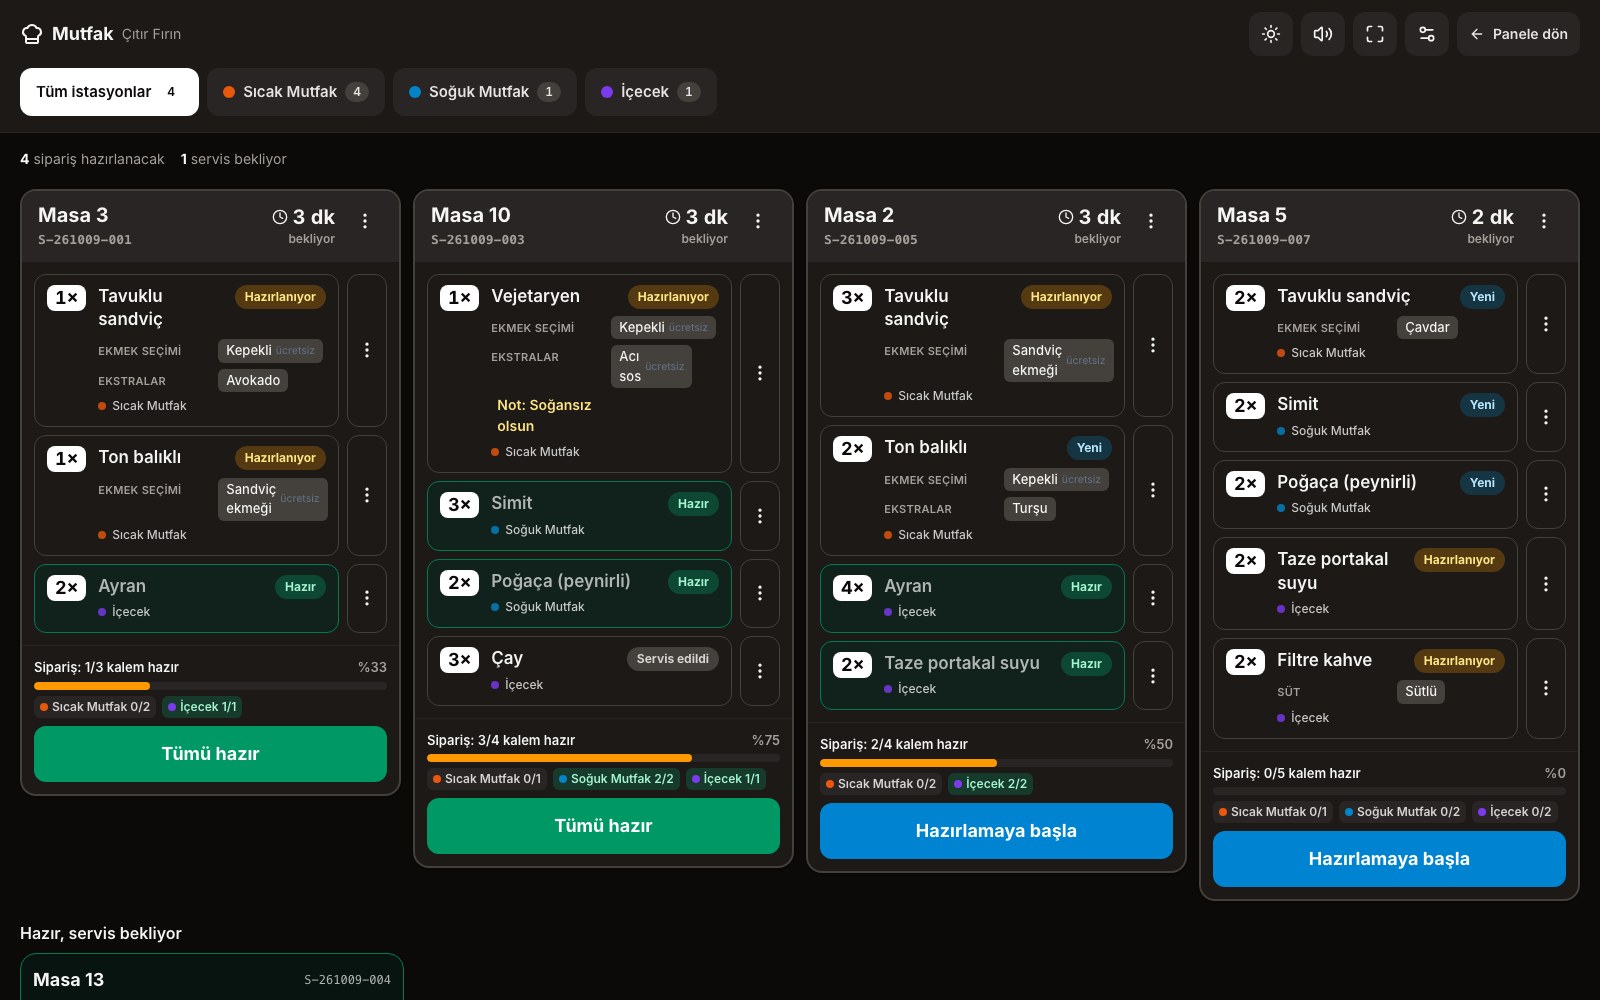
Task: Open Masa 3 order options menu
Action: point(365,221)
